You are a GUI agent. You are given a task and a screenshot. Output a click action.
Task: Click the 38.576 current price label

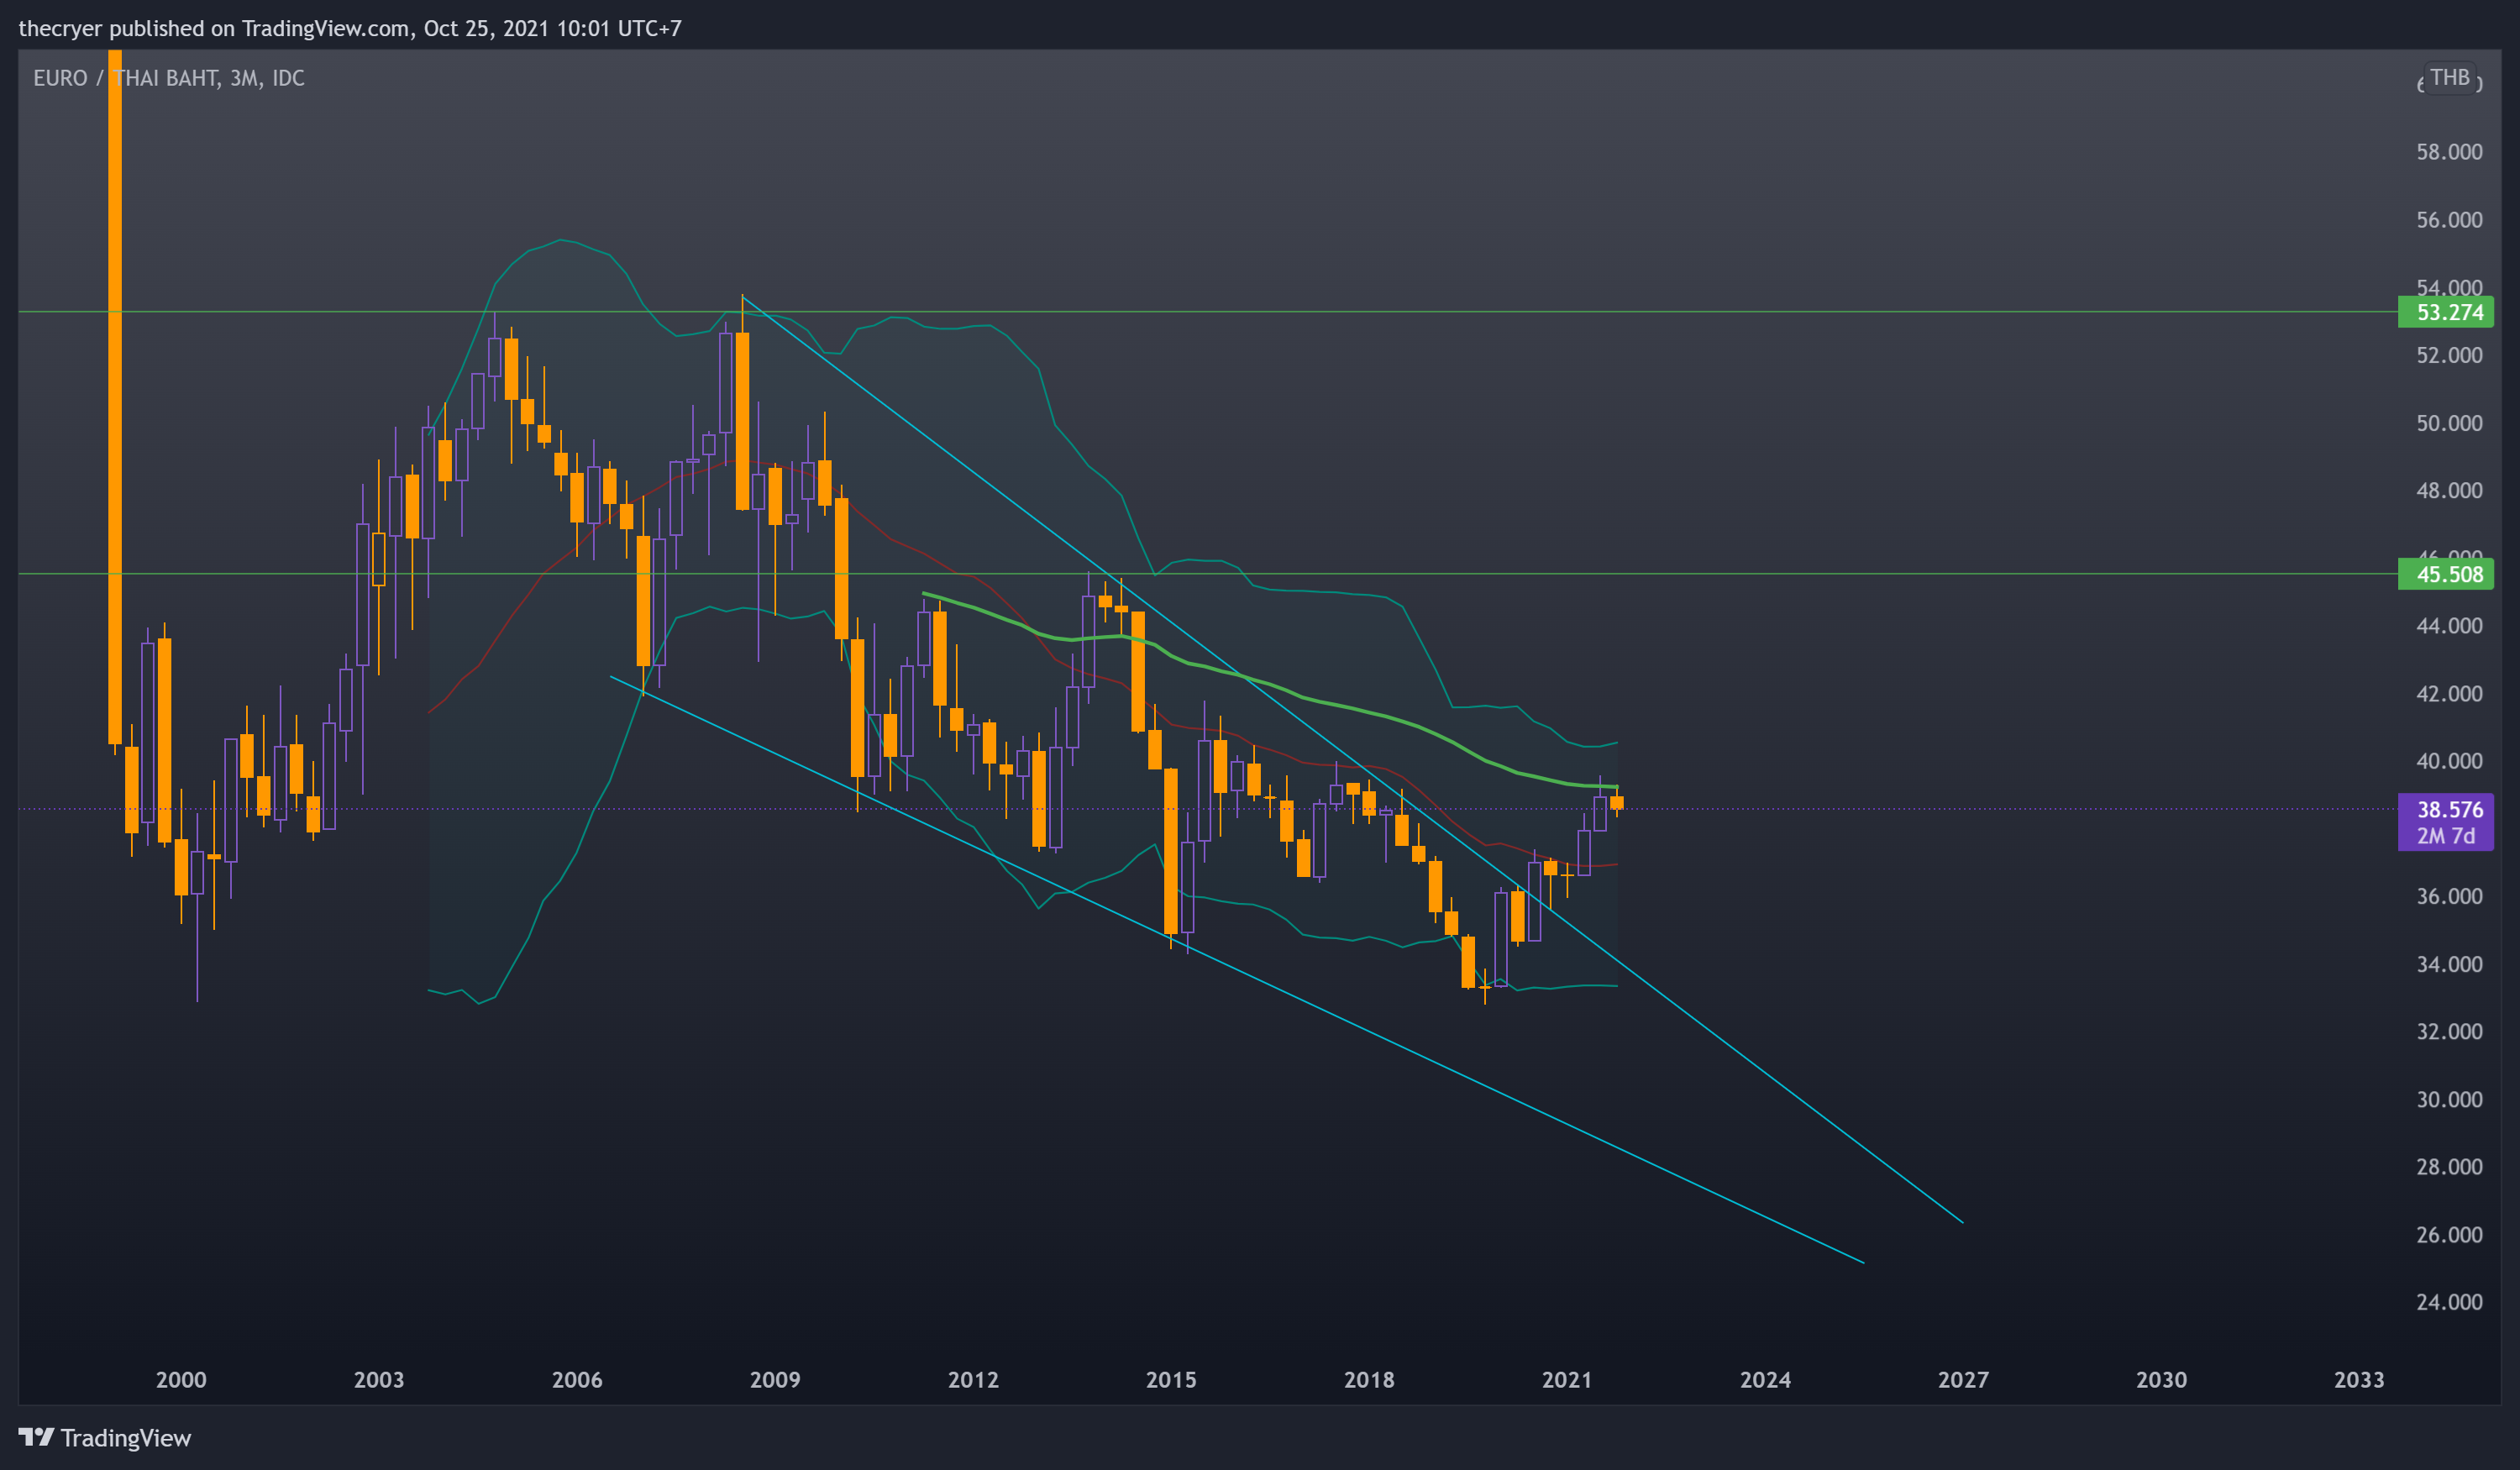pyautogui.click(x=2449, y=809)
